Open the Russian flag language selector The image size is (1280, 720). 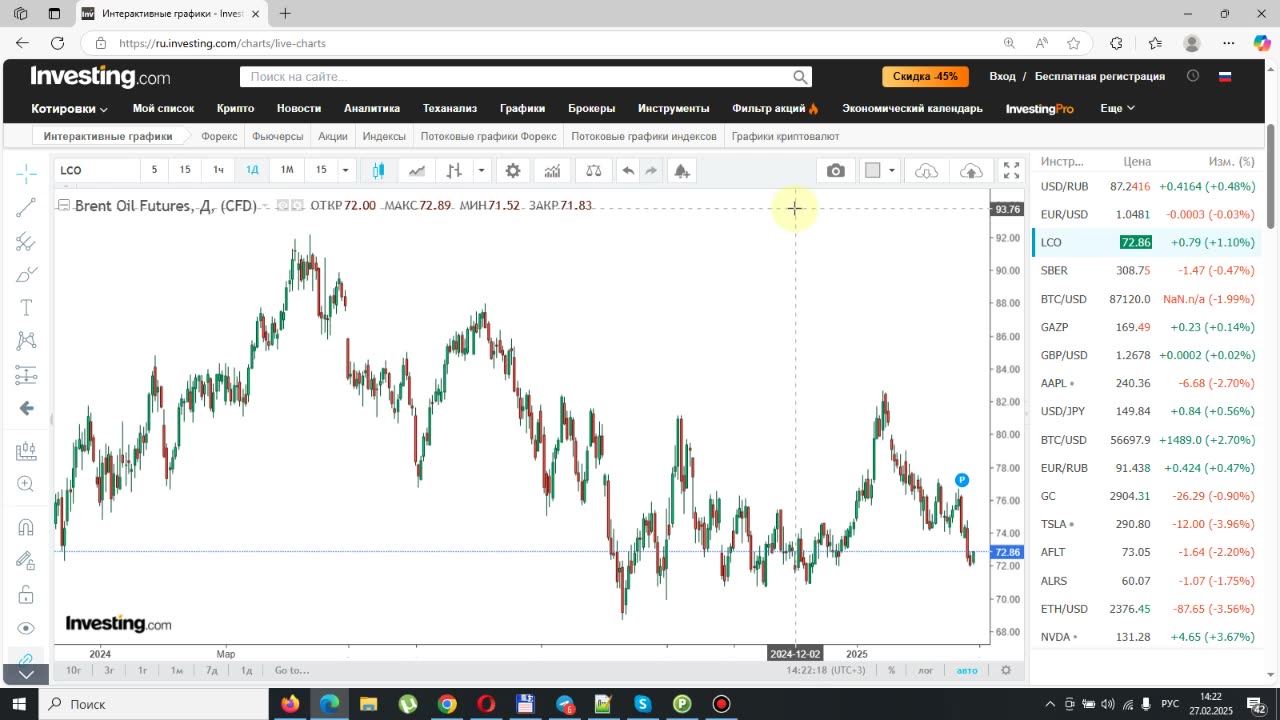click(x=1224, y=76)
